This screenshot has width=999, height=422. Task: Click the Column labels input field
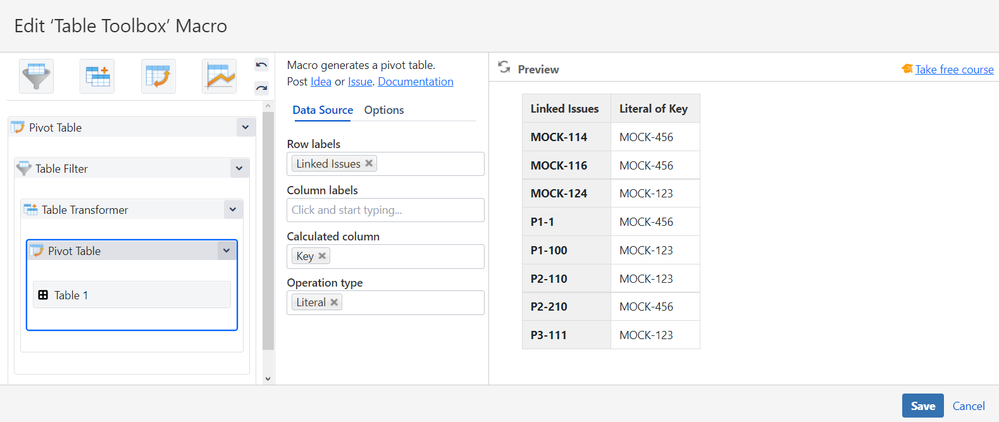pos(385,210)
